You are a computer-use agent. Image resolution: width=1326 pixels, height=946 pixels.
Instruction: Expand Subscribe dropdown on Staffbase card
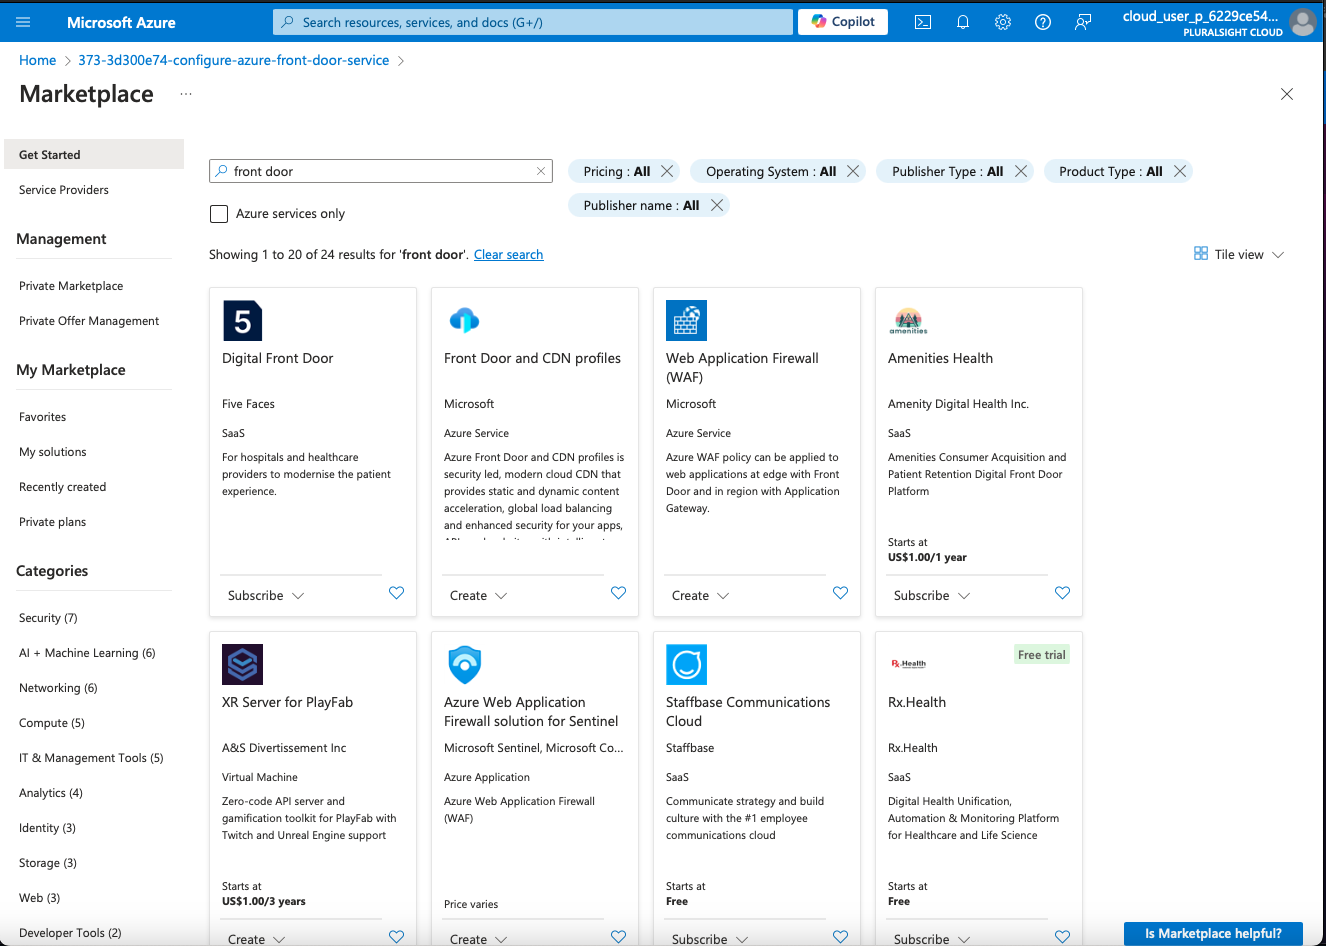[x=742, y=940]
